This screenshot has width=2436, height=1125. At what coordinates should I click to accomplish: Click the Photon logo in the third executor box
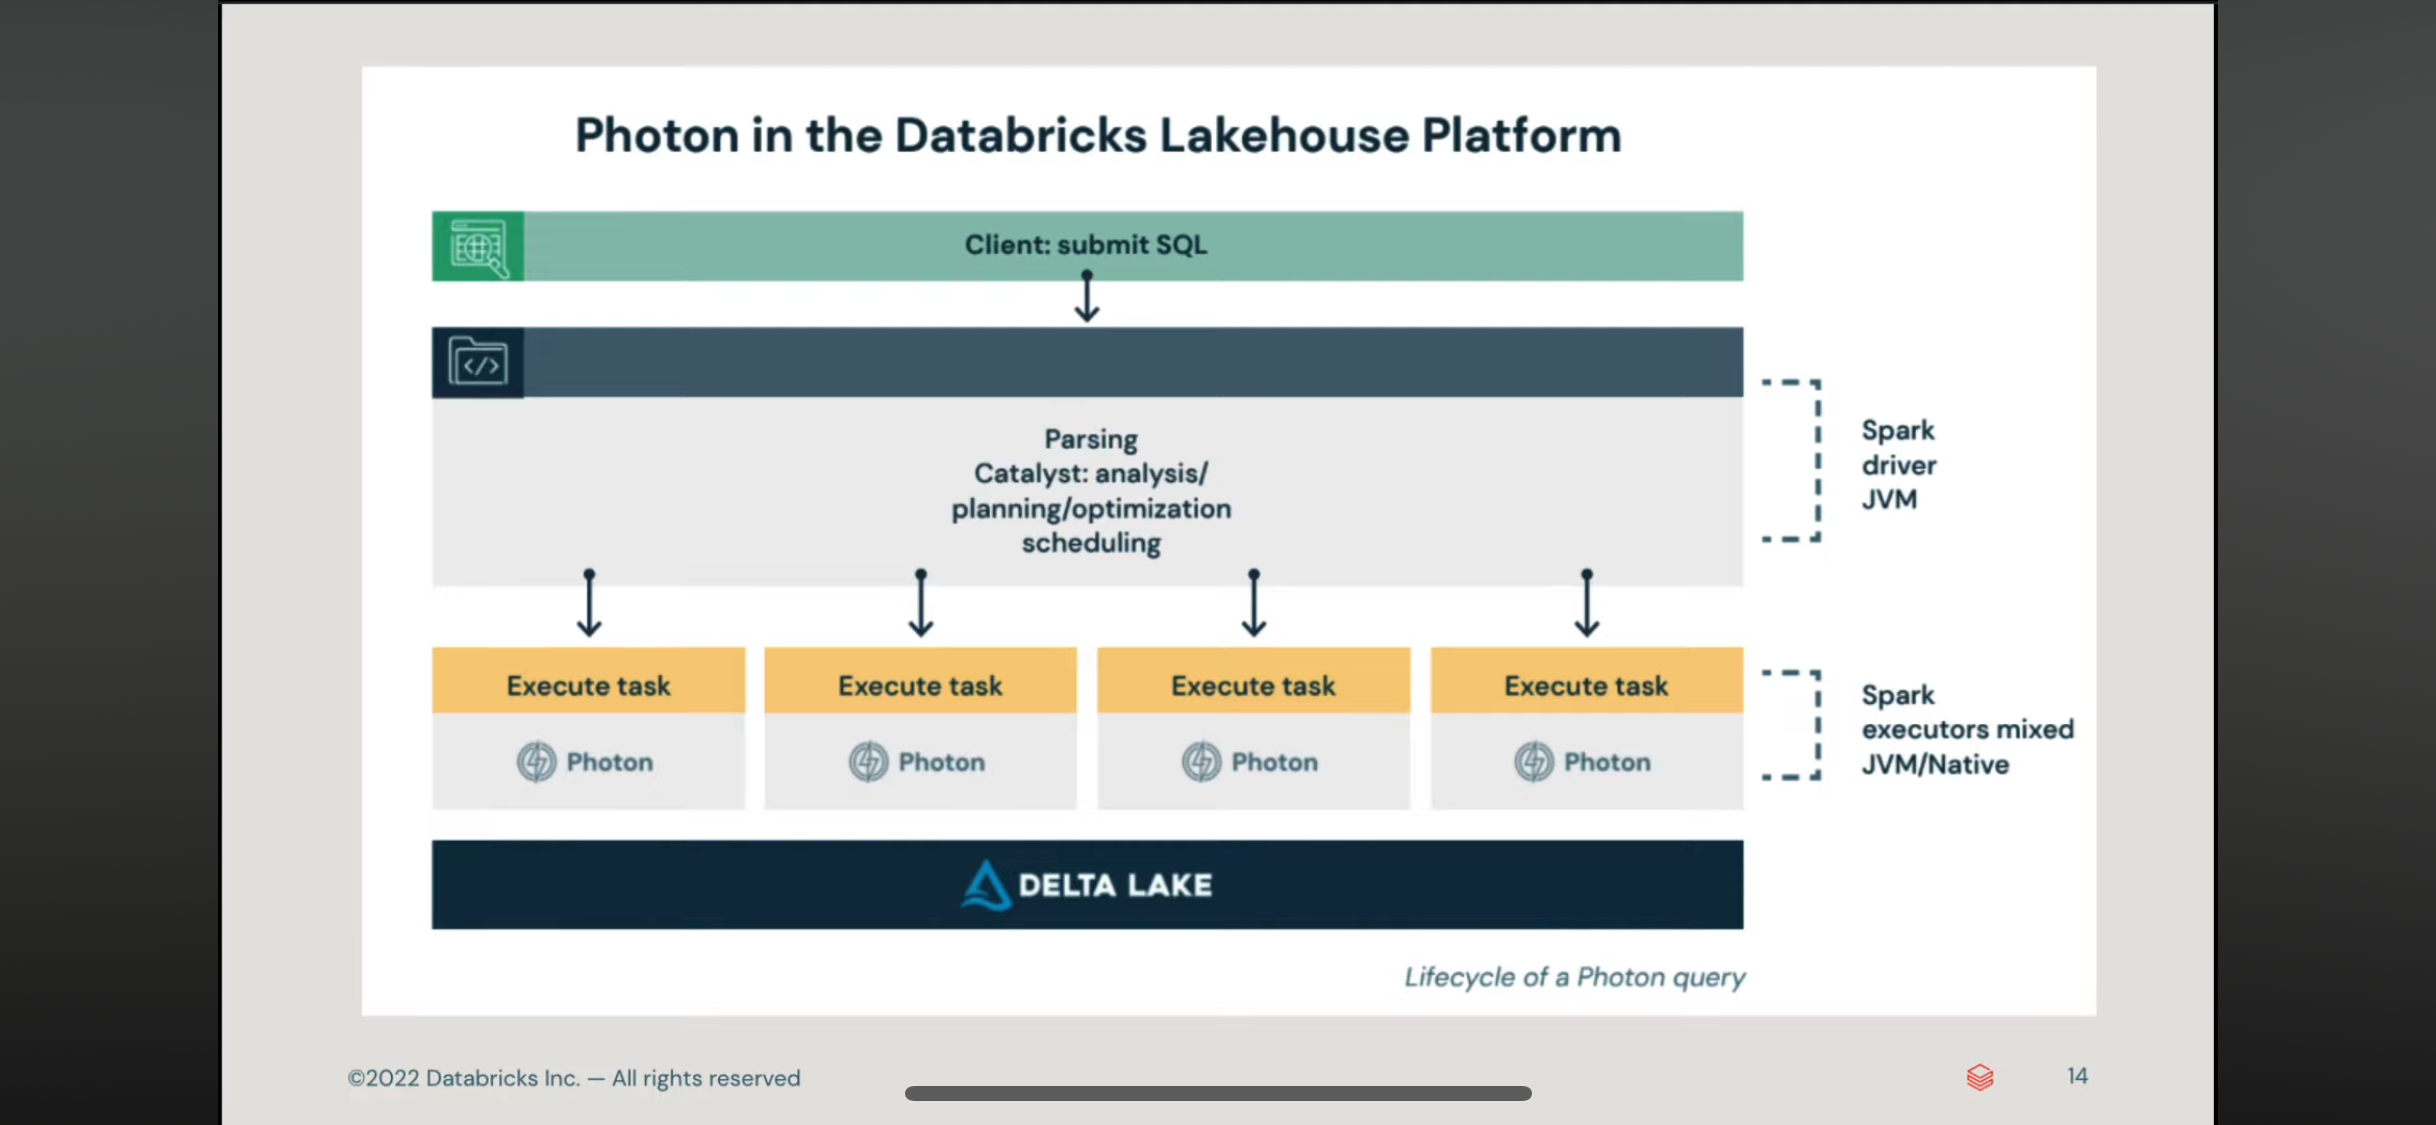[1202, 762]
